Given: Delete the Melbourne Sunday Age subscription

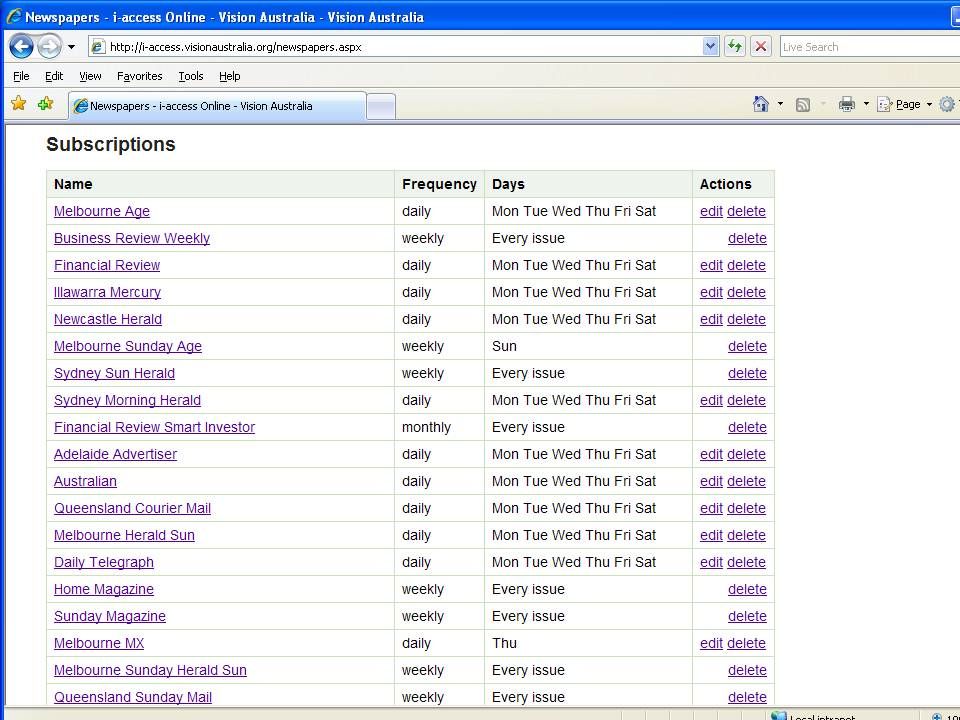Looking at the screenshot, I should pyautogui.click(x=747, y=346).
